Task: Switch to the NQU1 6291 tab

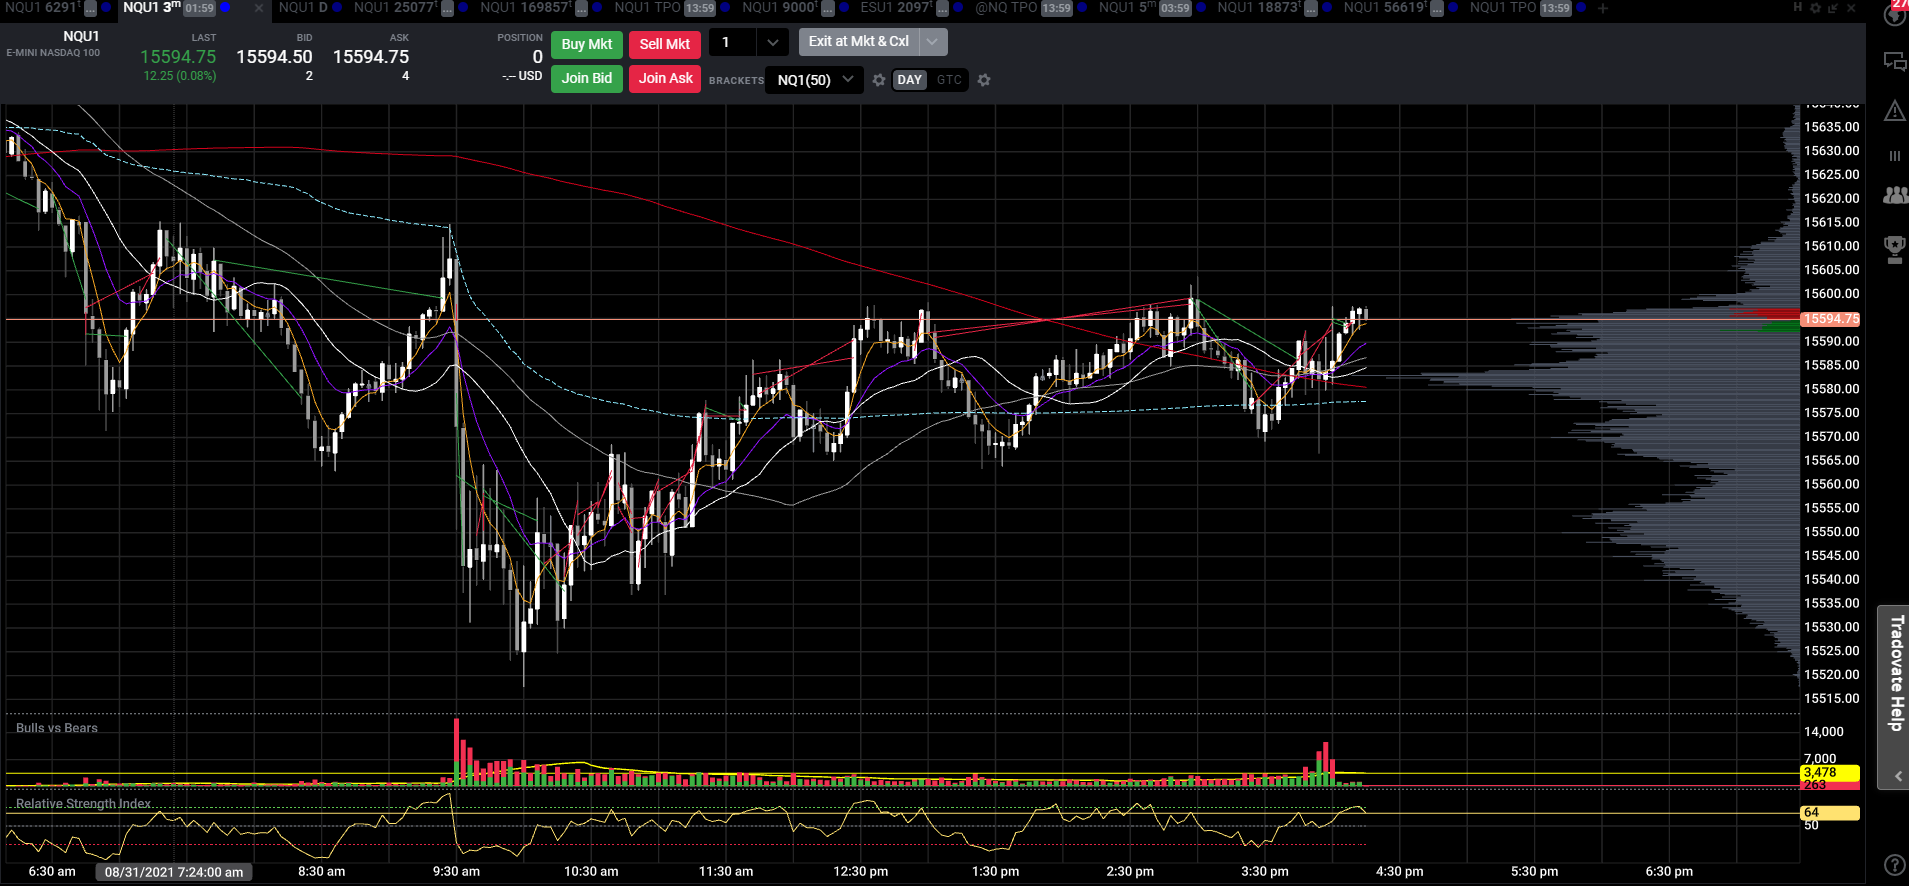Action: point(42,8)
